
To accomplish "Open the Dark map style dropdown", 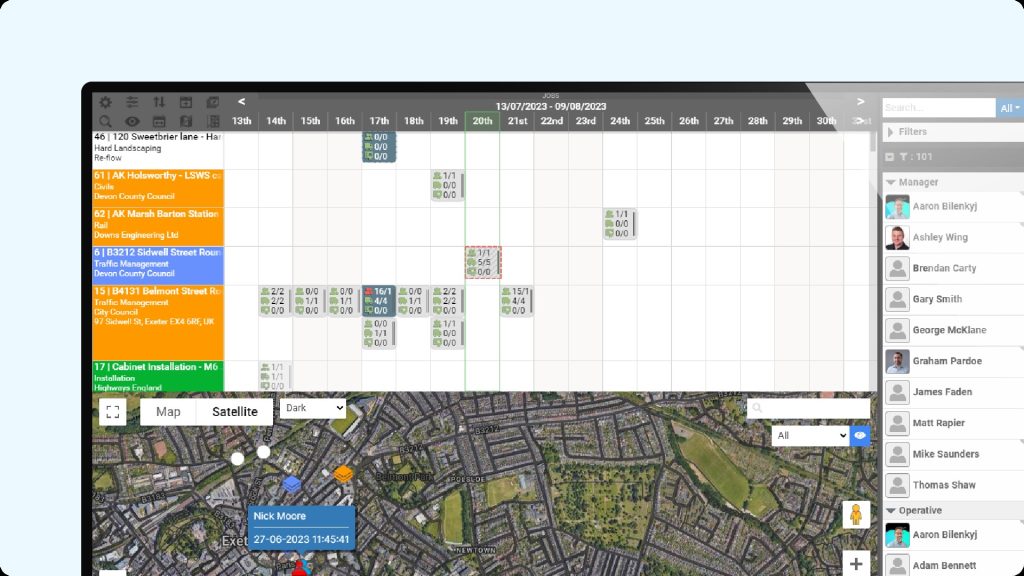I will pyautogui.click(x=312, y=408).
